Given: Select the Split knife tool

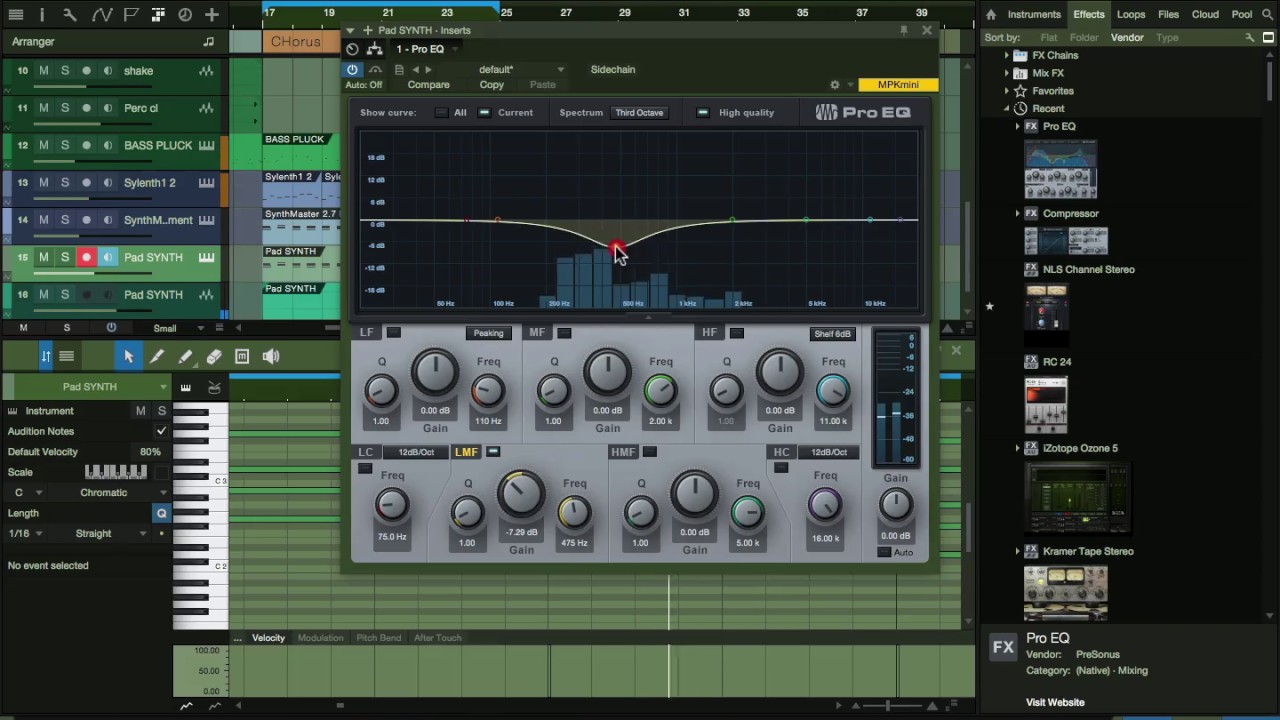Looking at the screenshot, I should pos(157,357).
